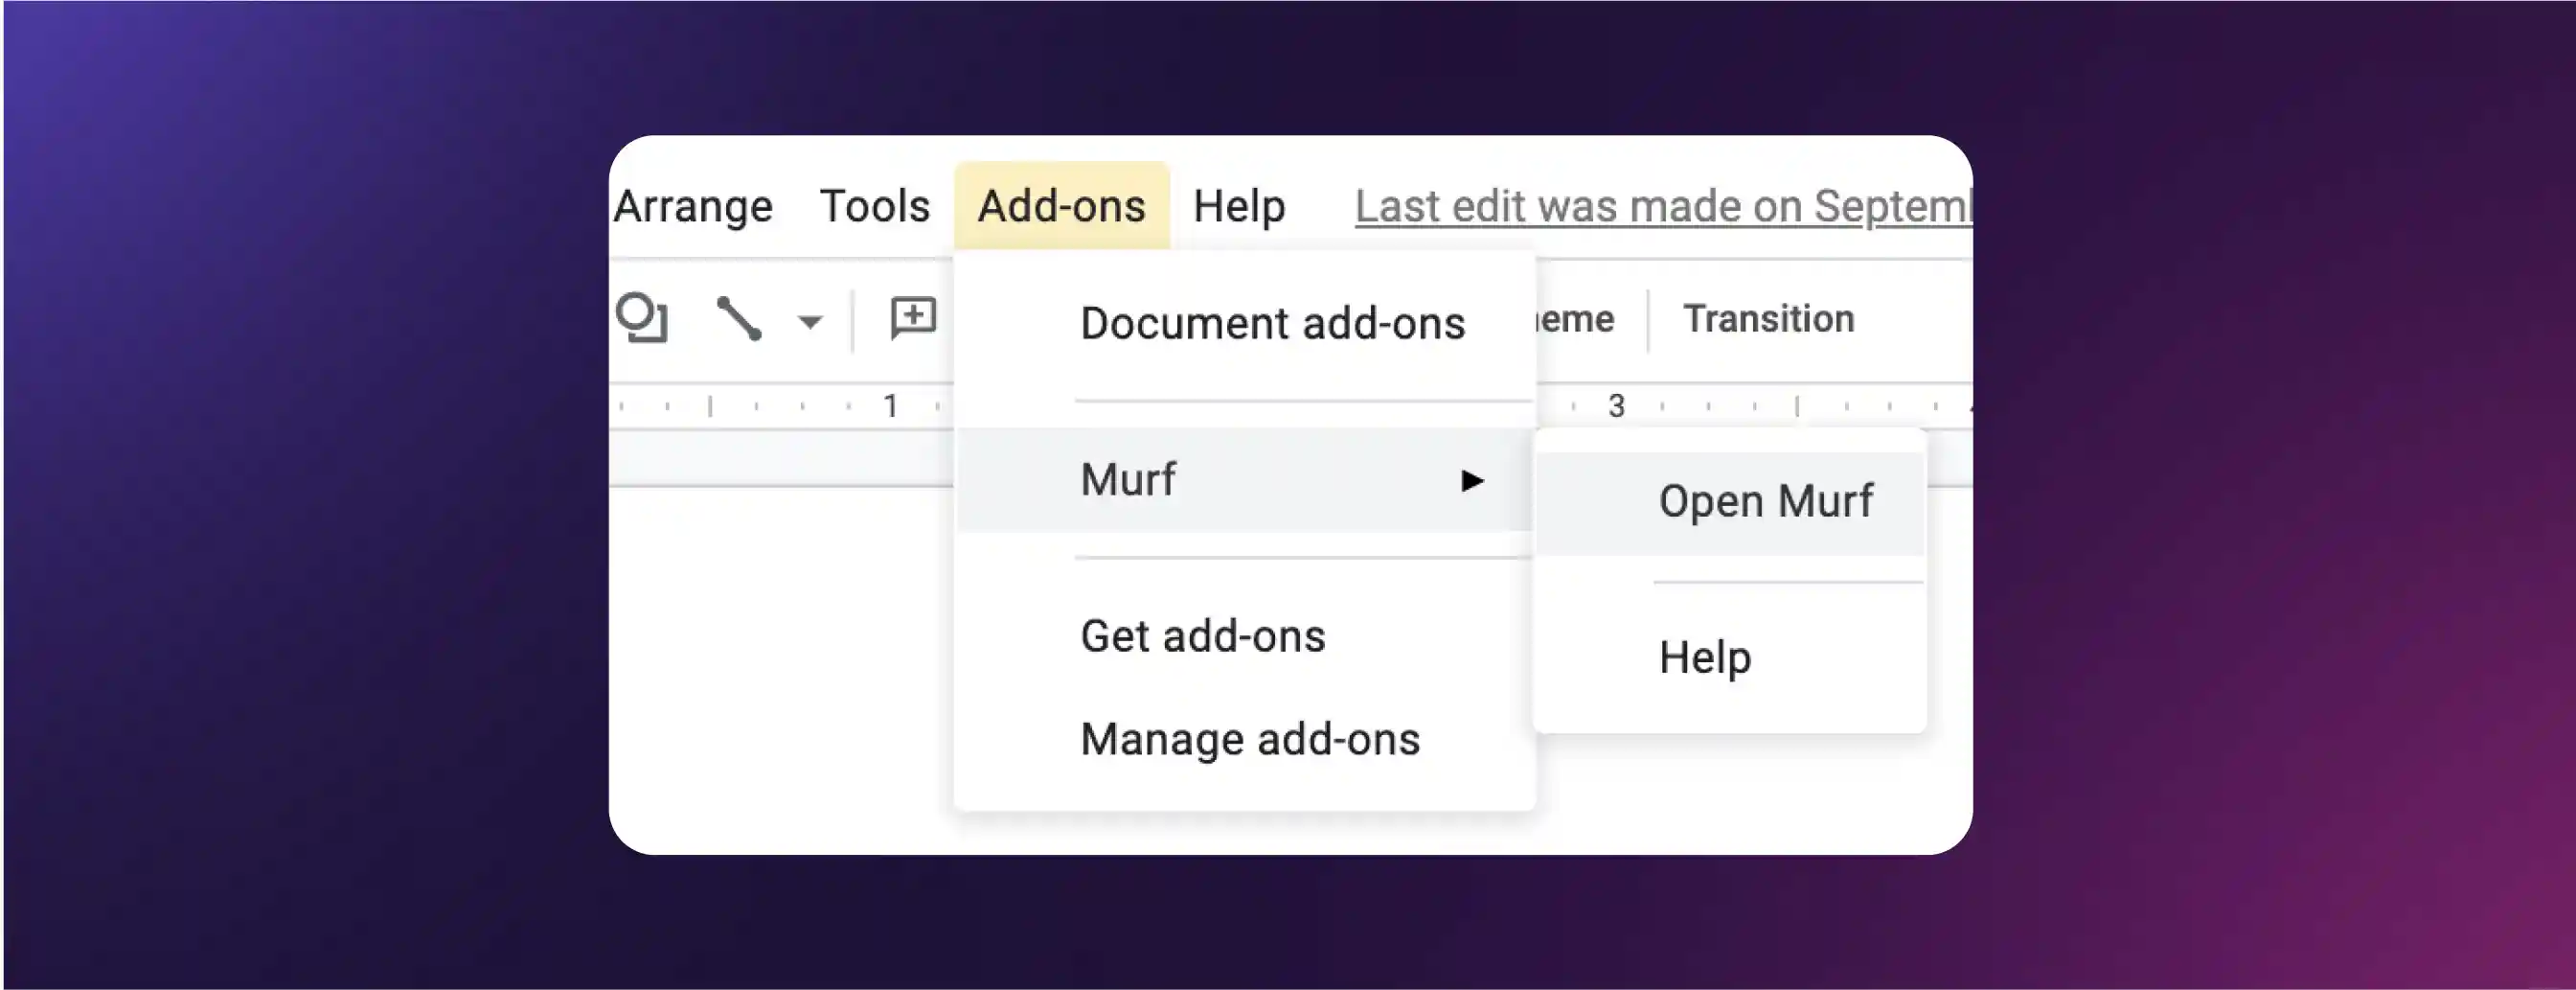Select the Shape tool icon

pyautogui.click(x=642, y=319)
